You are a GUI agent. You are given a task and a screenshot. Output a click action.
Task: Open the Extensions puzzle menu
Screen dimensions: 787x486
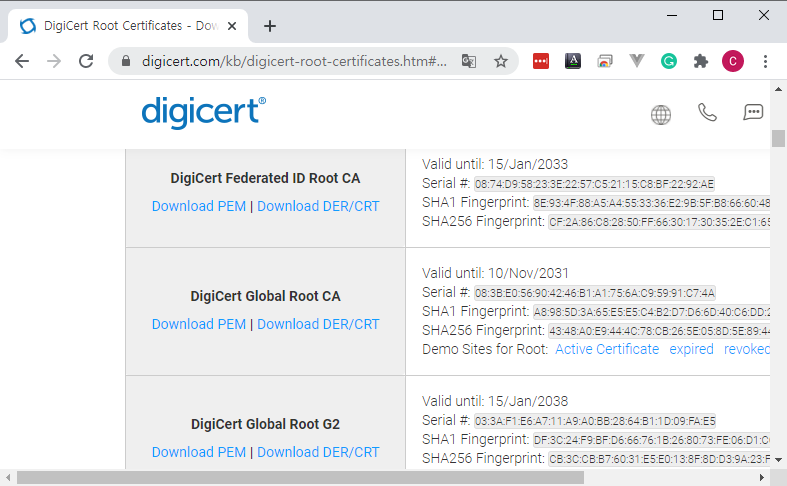tap(701, 61)
